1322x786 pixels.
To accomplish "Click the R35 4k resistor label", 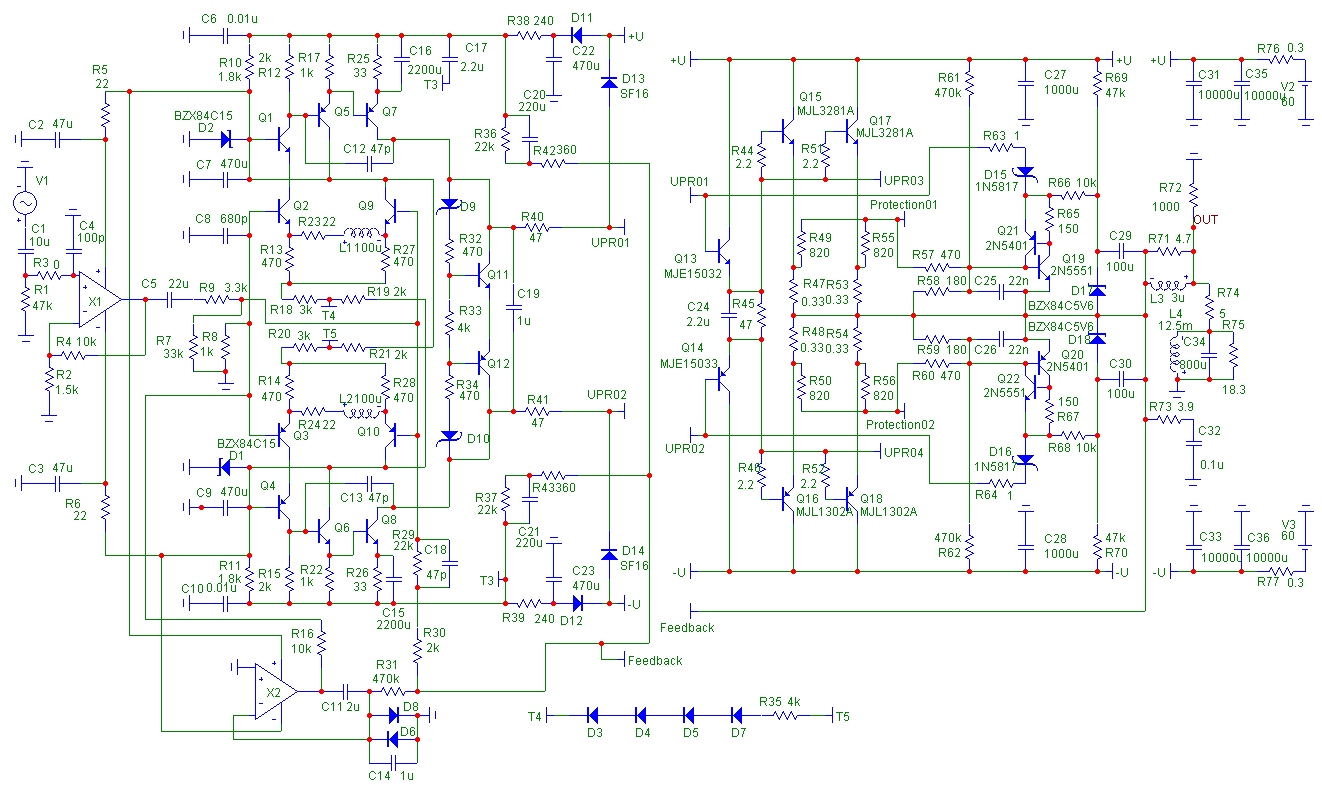I will coord(778,701).
